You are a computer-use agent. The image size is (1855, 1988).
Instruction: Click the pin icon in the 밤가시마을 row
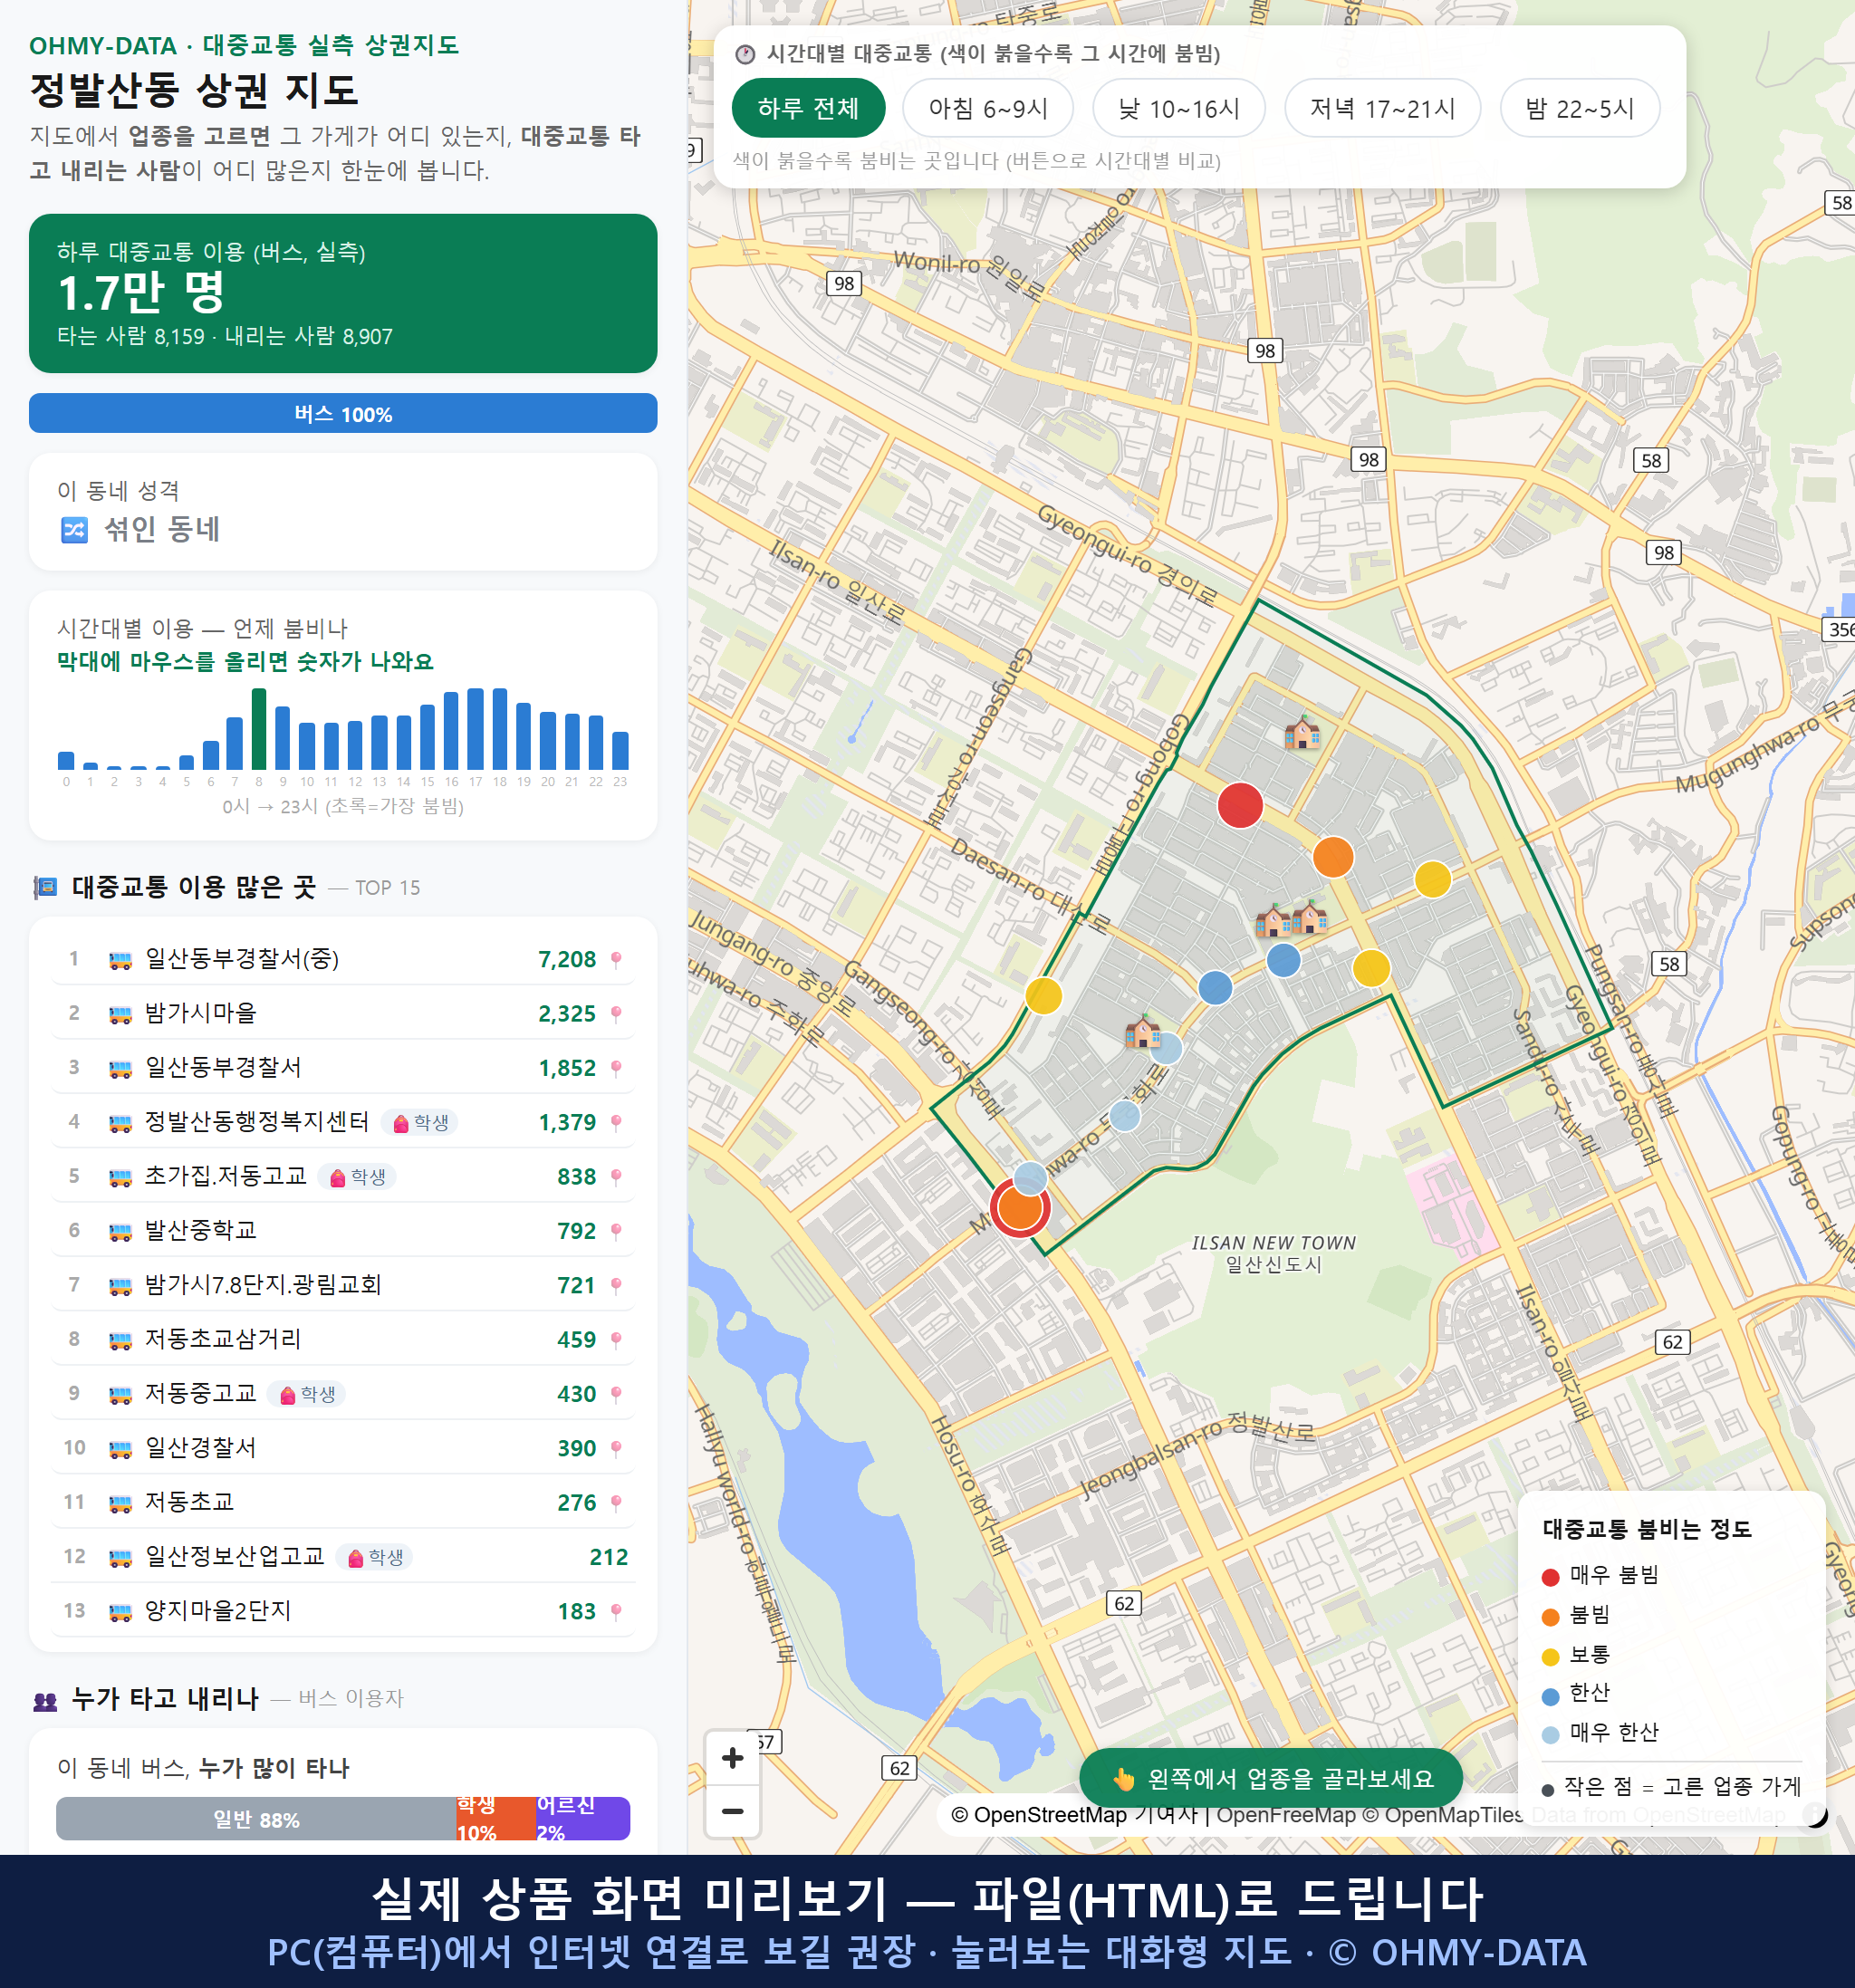(616, 1014)
